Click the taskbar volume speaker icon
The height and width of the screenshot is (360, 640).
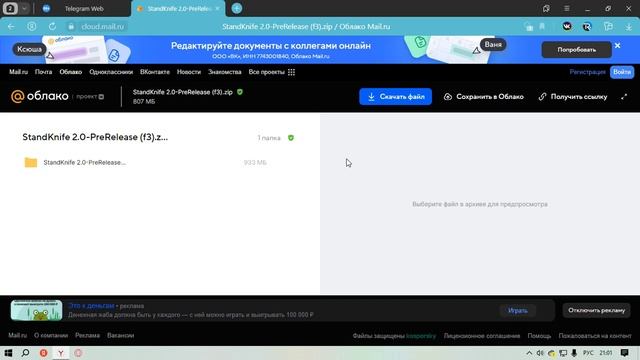[540, 353]
